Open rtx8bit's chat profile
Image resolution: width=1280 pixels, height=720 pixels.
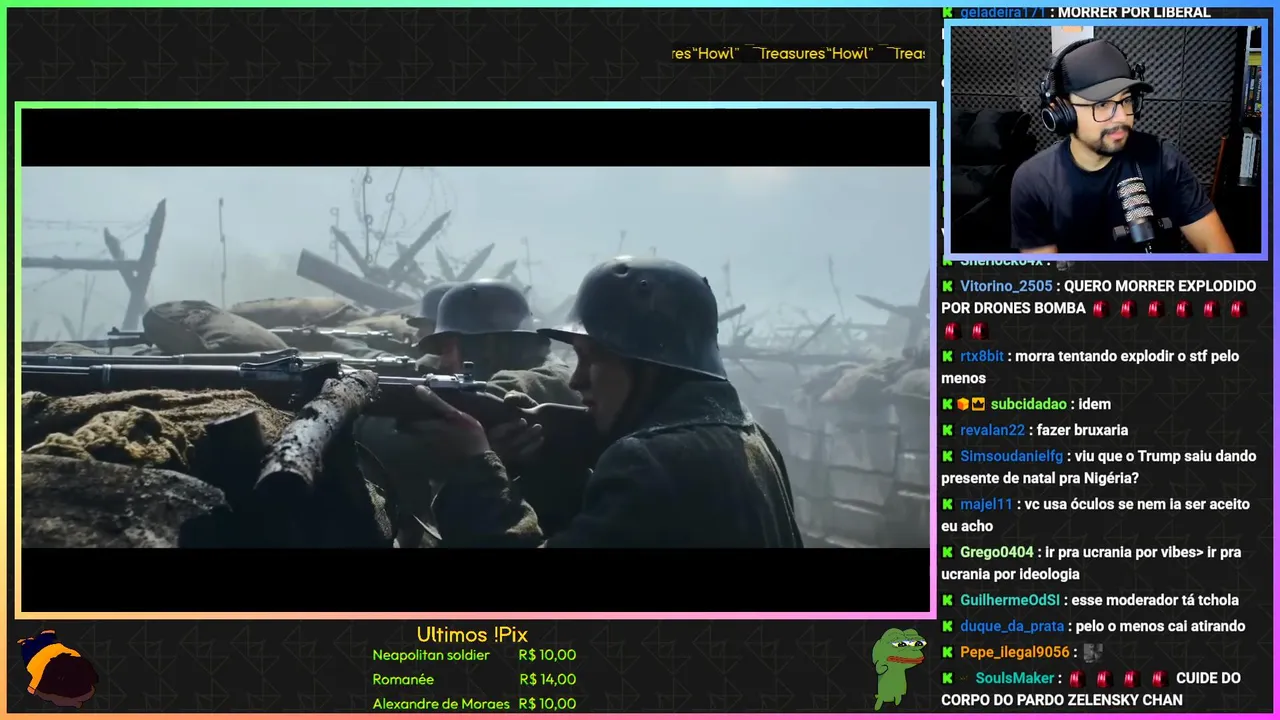[982, 356]
